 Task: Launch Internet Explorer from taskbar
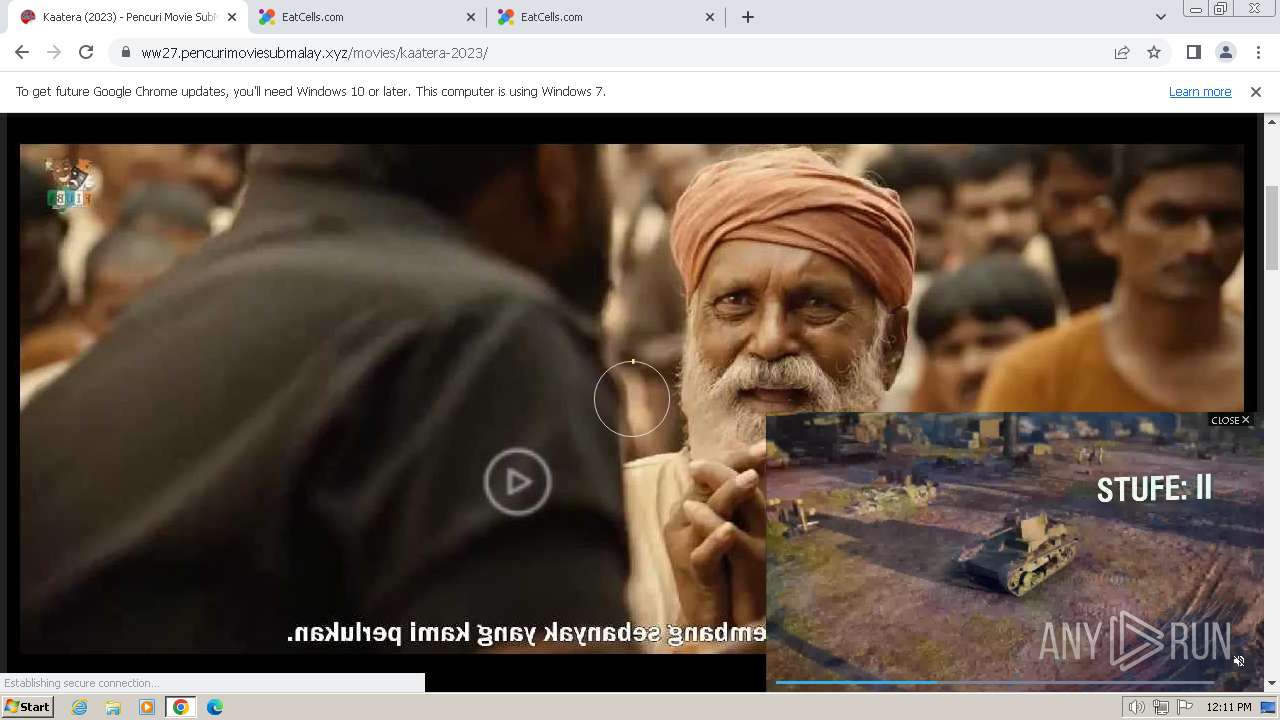pos(79,707)
